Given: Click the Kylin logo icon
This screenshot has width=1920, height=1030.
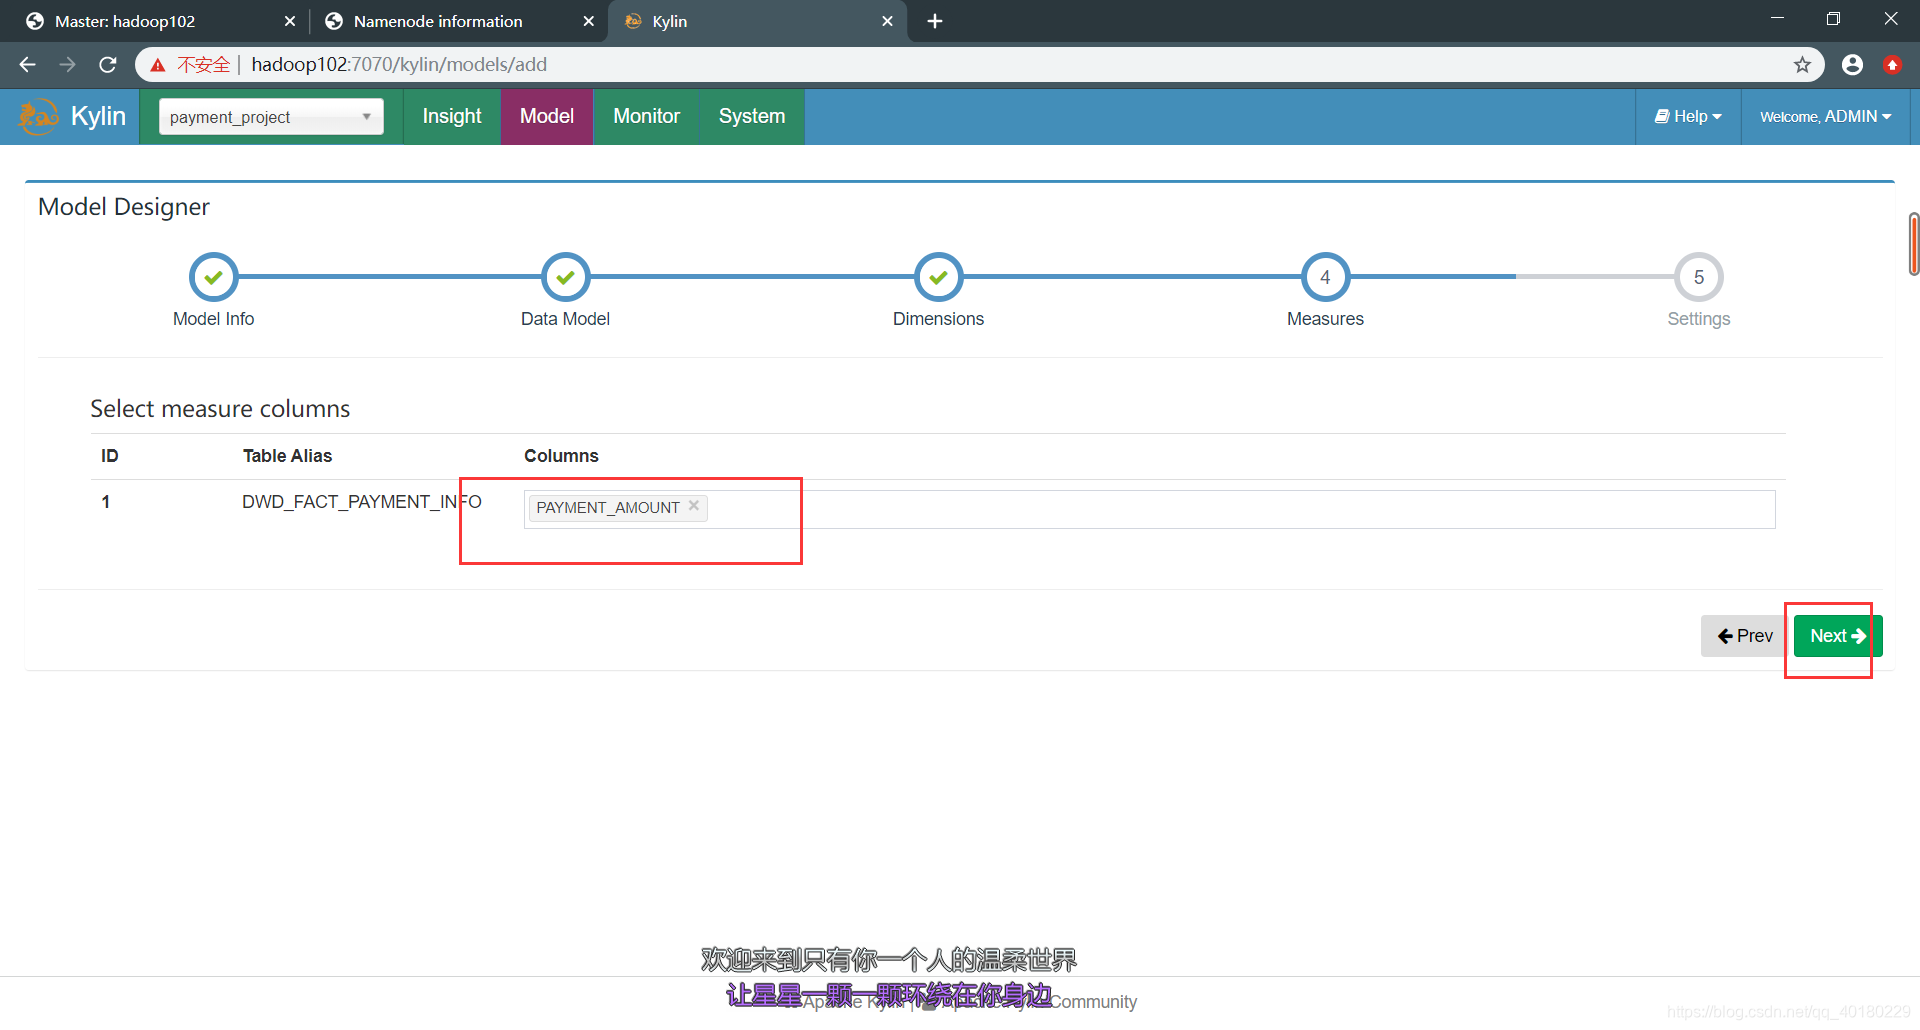Looking at the screenshot, I should pos(38,117).
